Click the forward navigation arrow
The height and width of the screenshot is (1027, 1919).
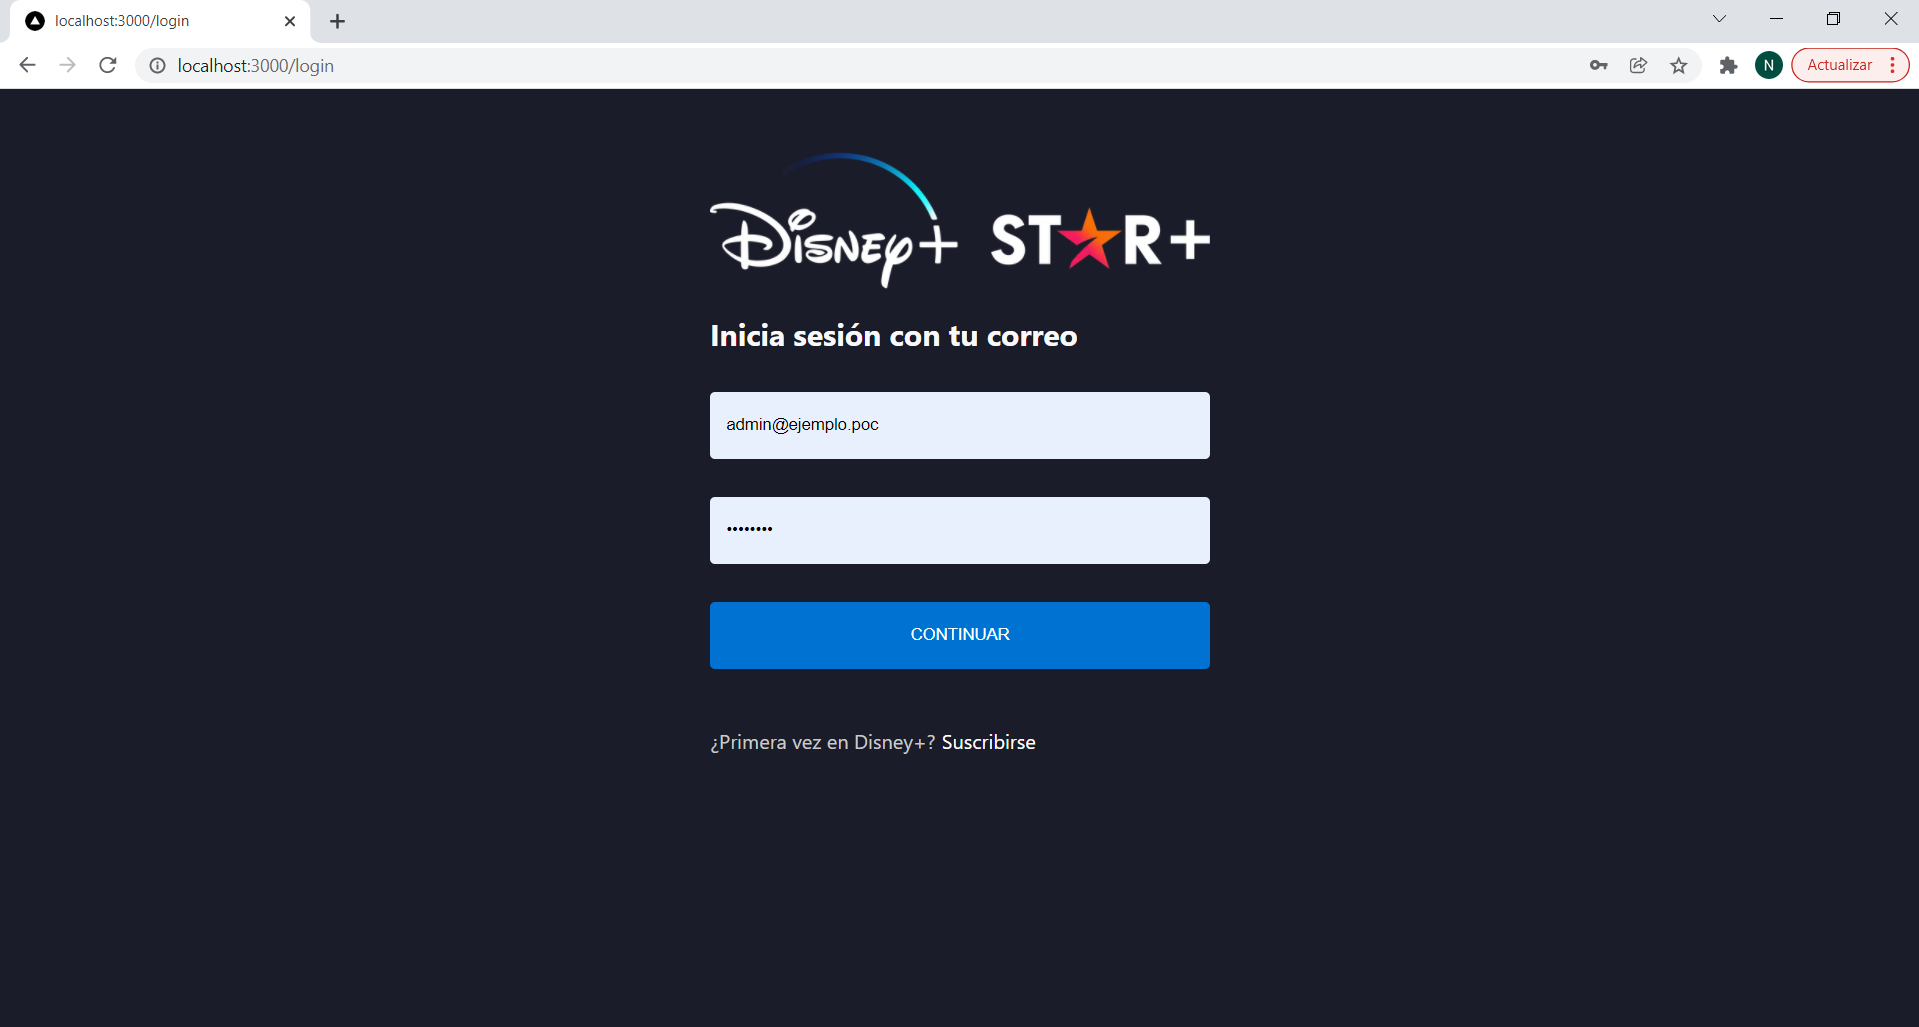67,65
